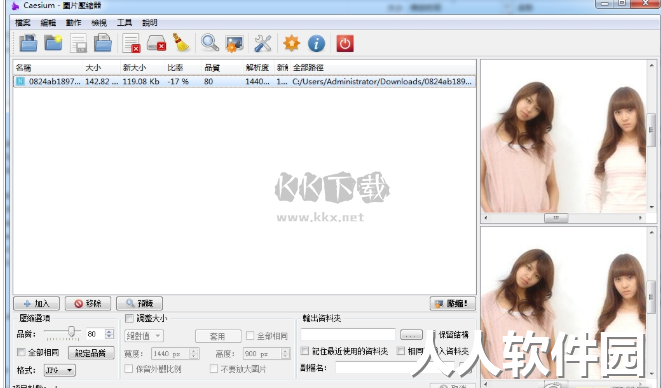This screenshot has width=661, height=388.
Task: Open settings via wrench and screwdriver icon
Action: click(x=263, y=43)
